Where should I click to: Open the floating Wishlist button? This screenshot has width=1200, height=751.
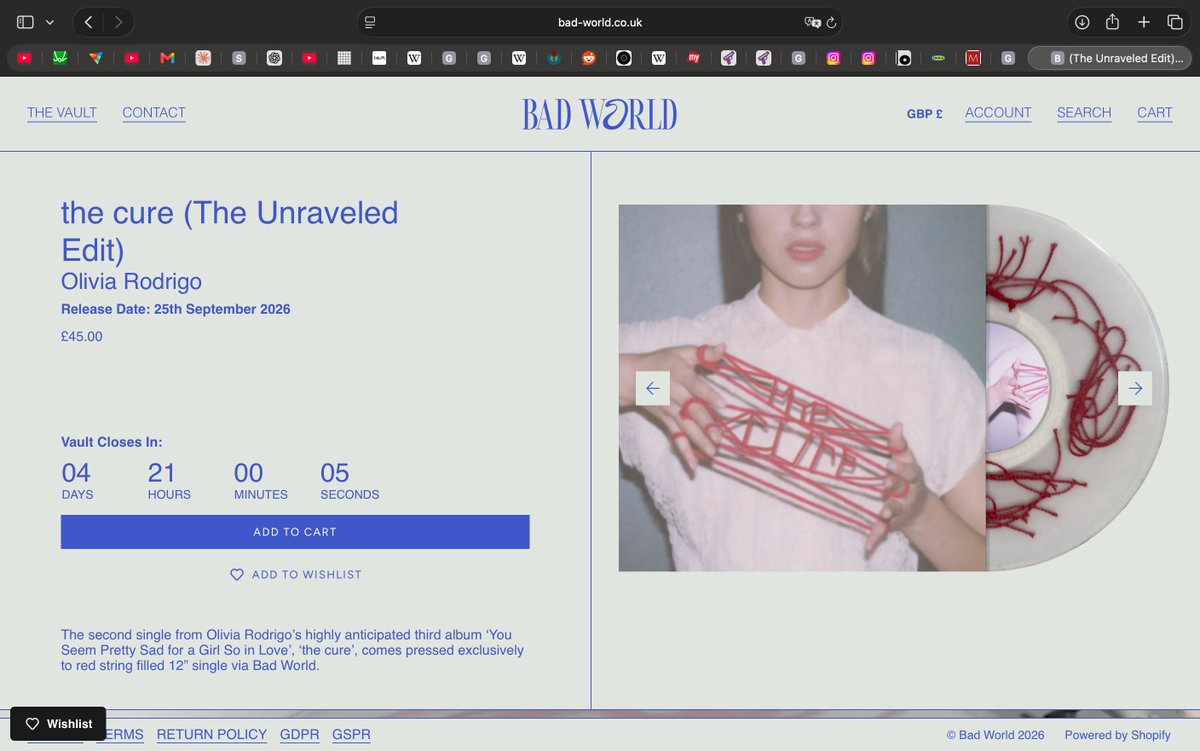[58, 723]
